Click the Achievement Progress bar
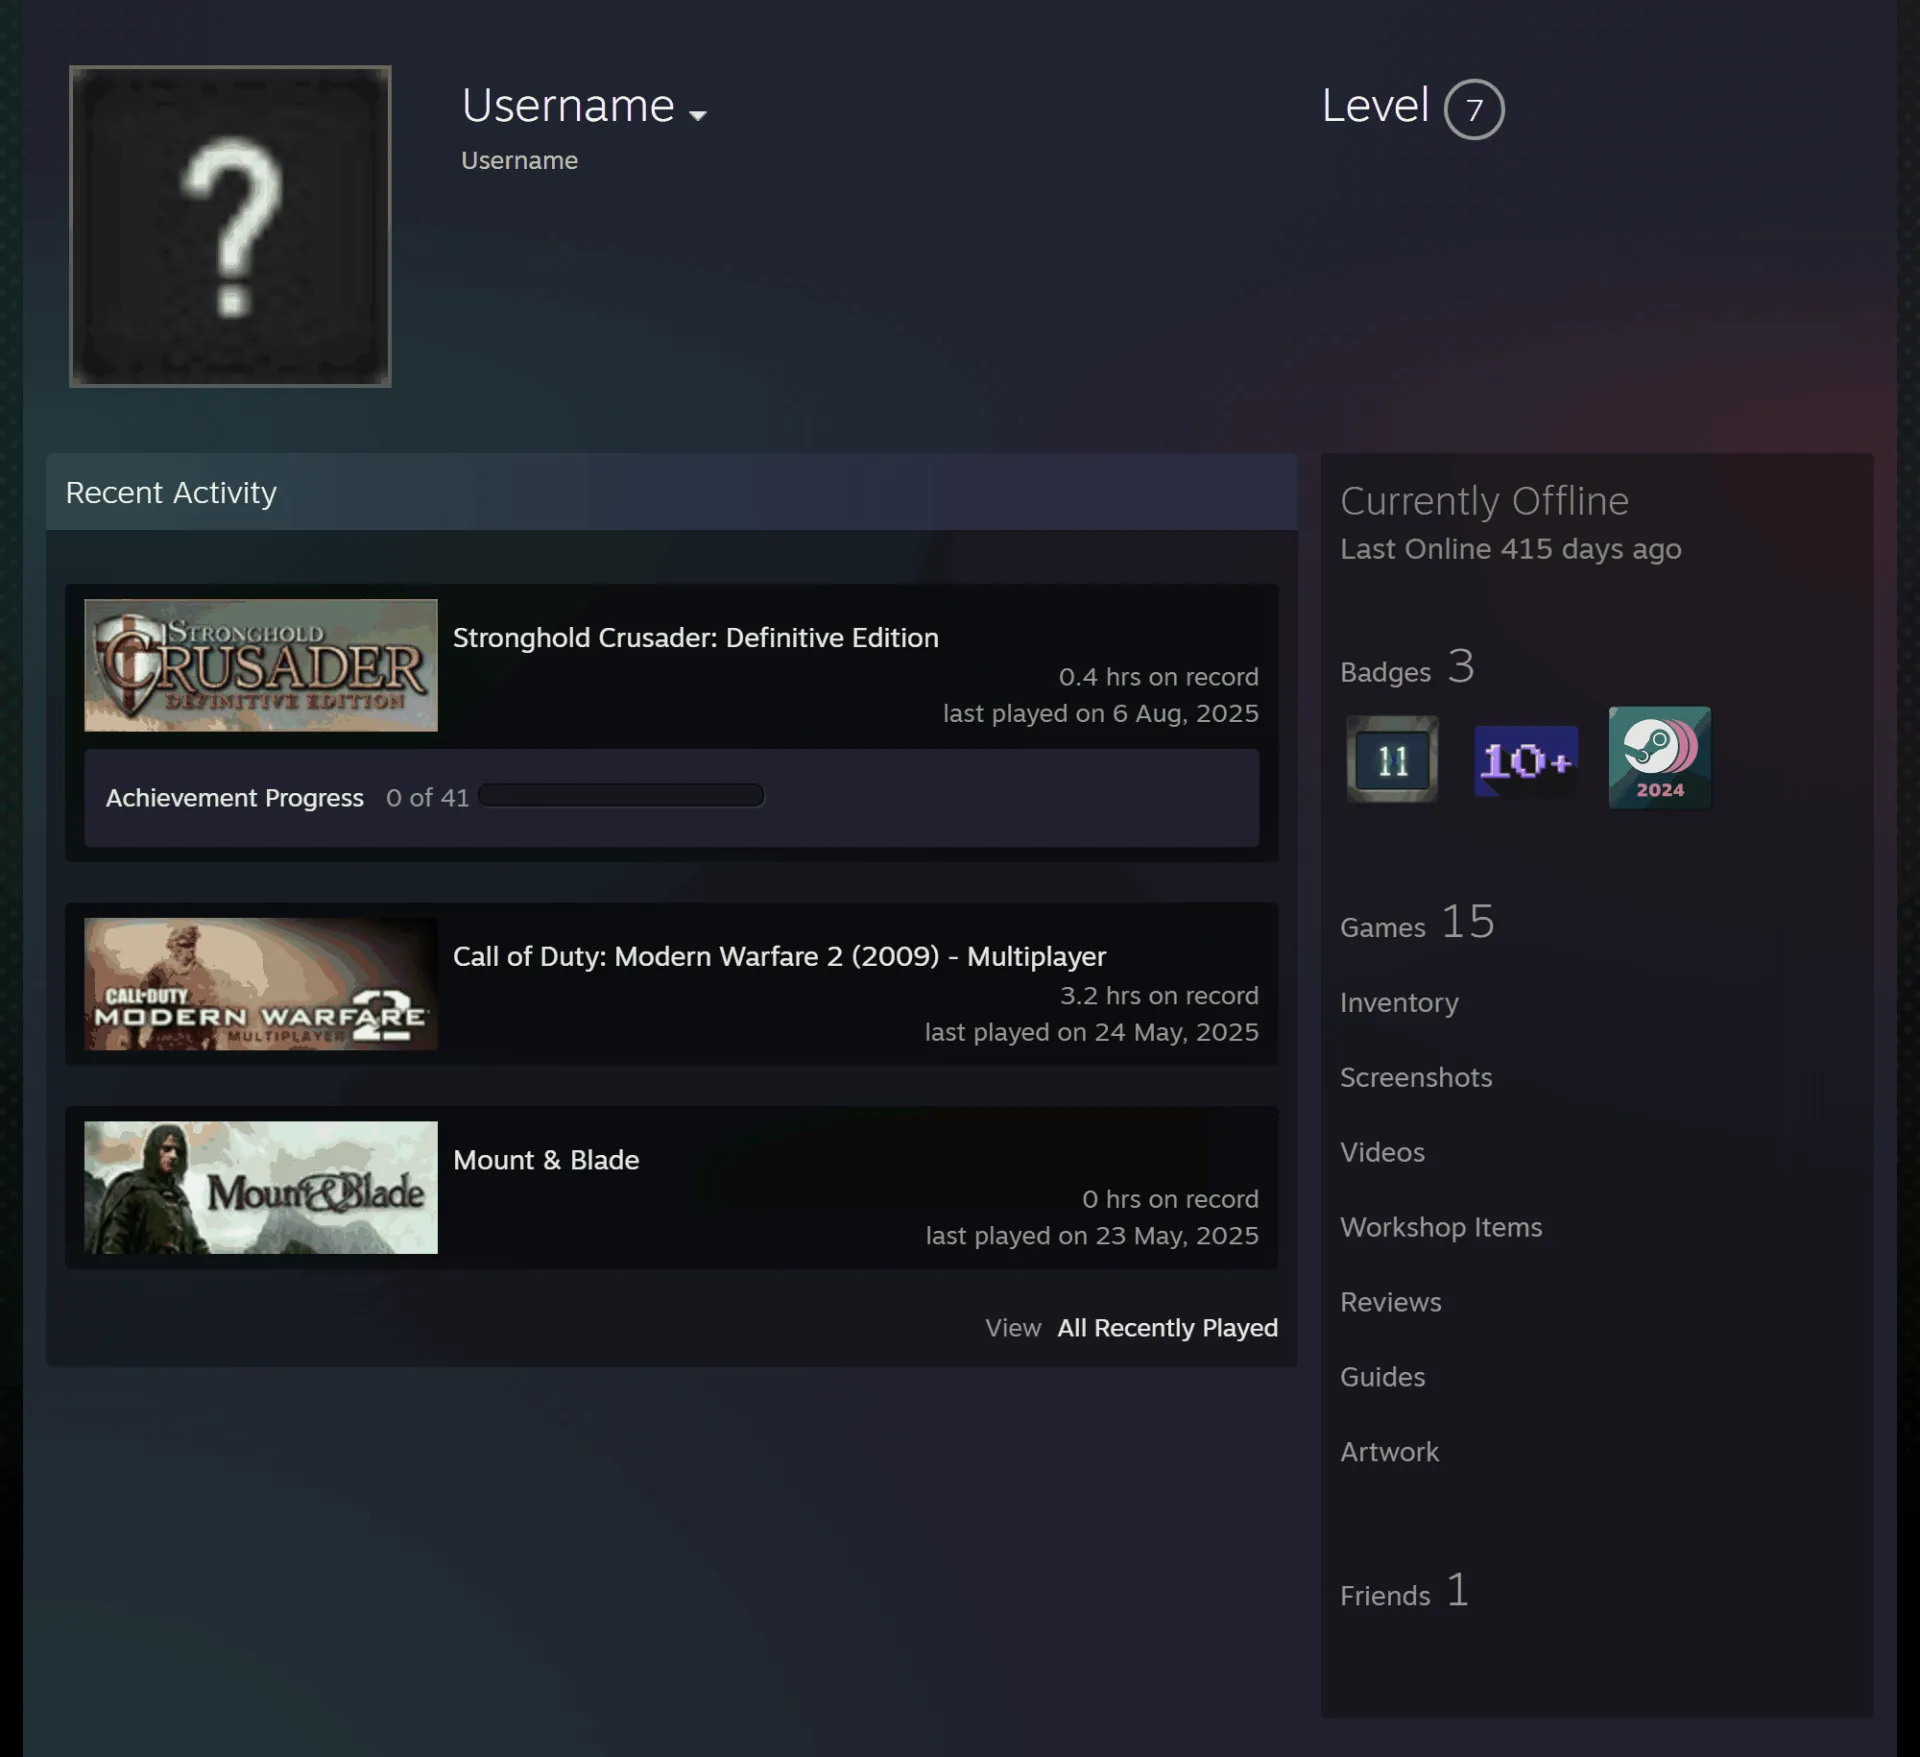Image resolution: width=1920 pixels, height=1757 pixels. point(621,796)
